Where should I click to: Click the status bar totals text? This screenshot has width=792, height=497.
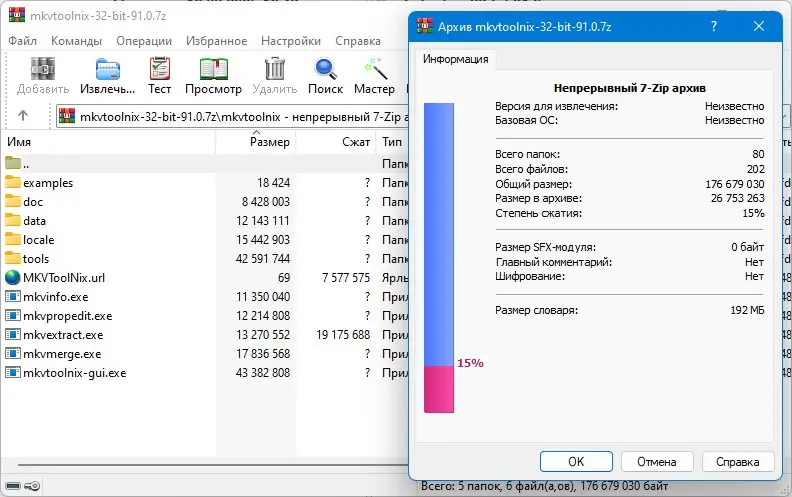[544, 486]
